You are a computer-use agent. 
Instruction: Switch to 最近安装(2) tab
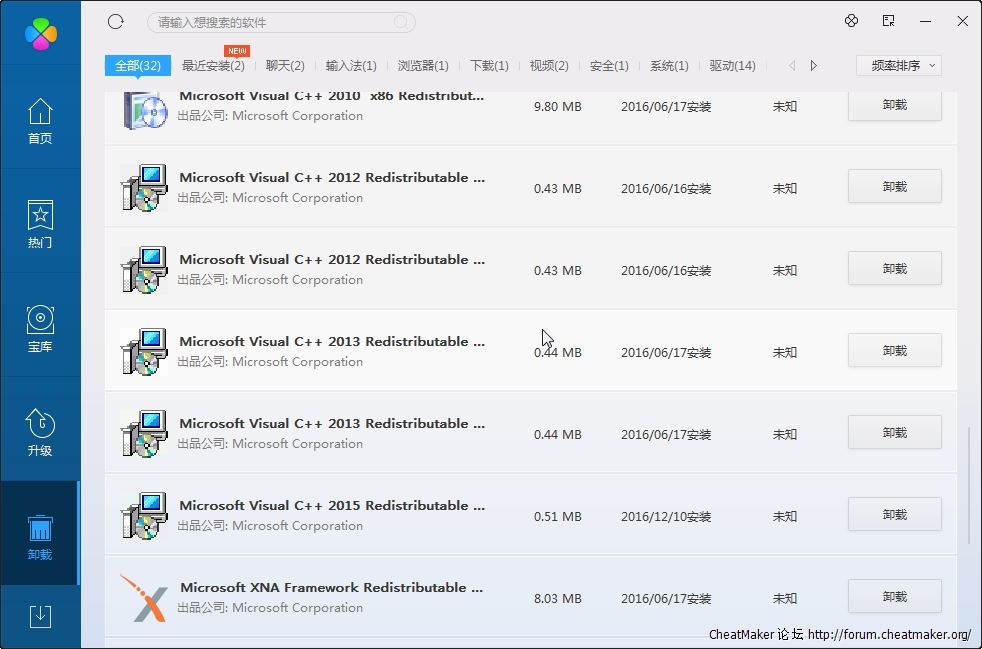(213, 66)
